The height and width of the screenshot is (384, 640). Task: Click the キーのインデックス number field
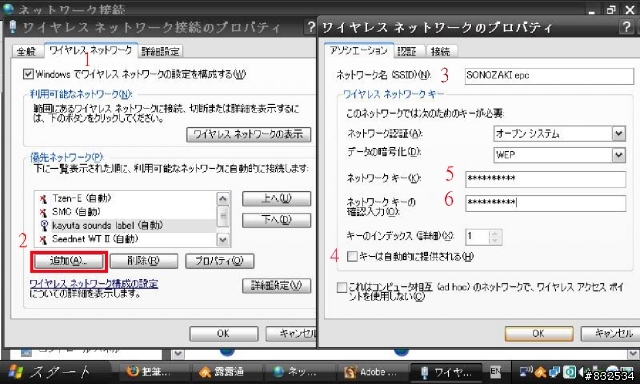(477, 237)
